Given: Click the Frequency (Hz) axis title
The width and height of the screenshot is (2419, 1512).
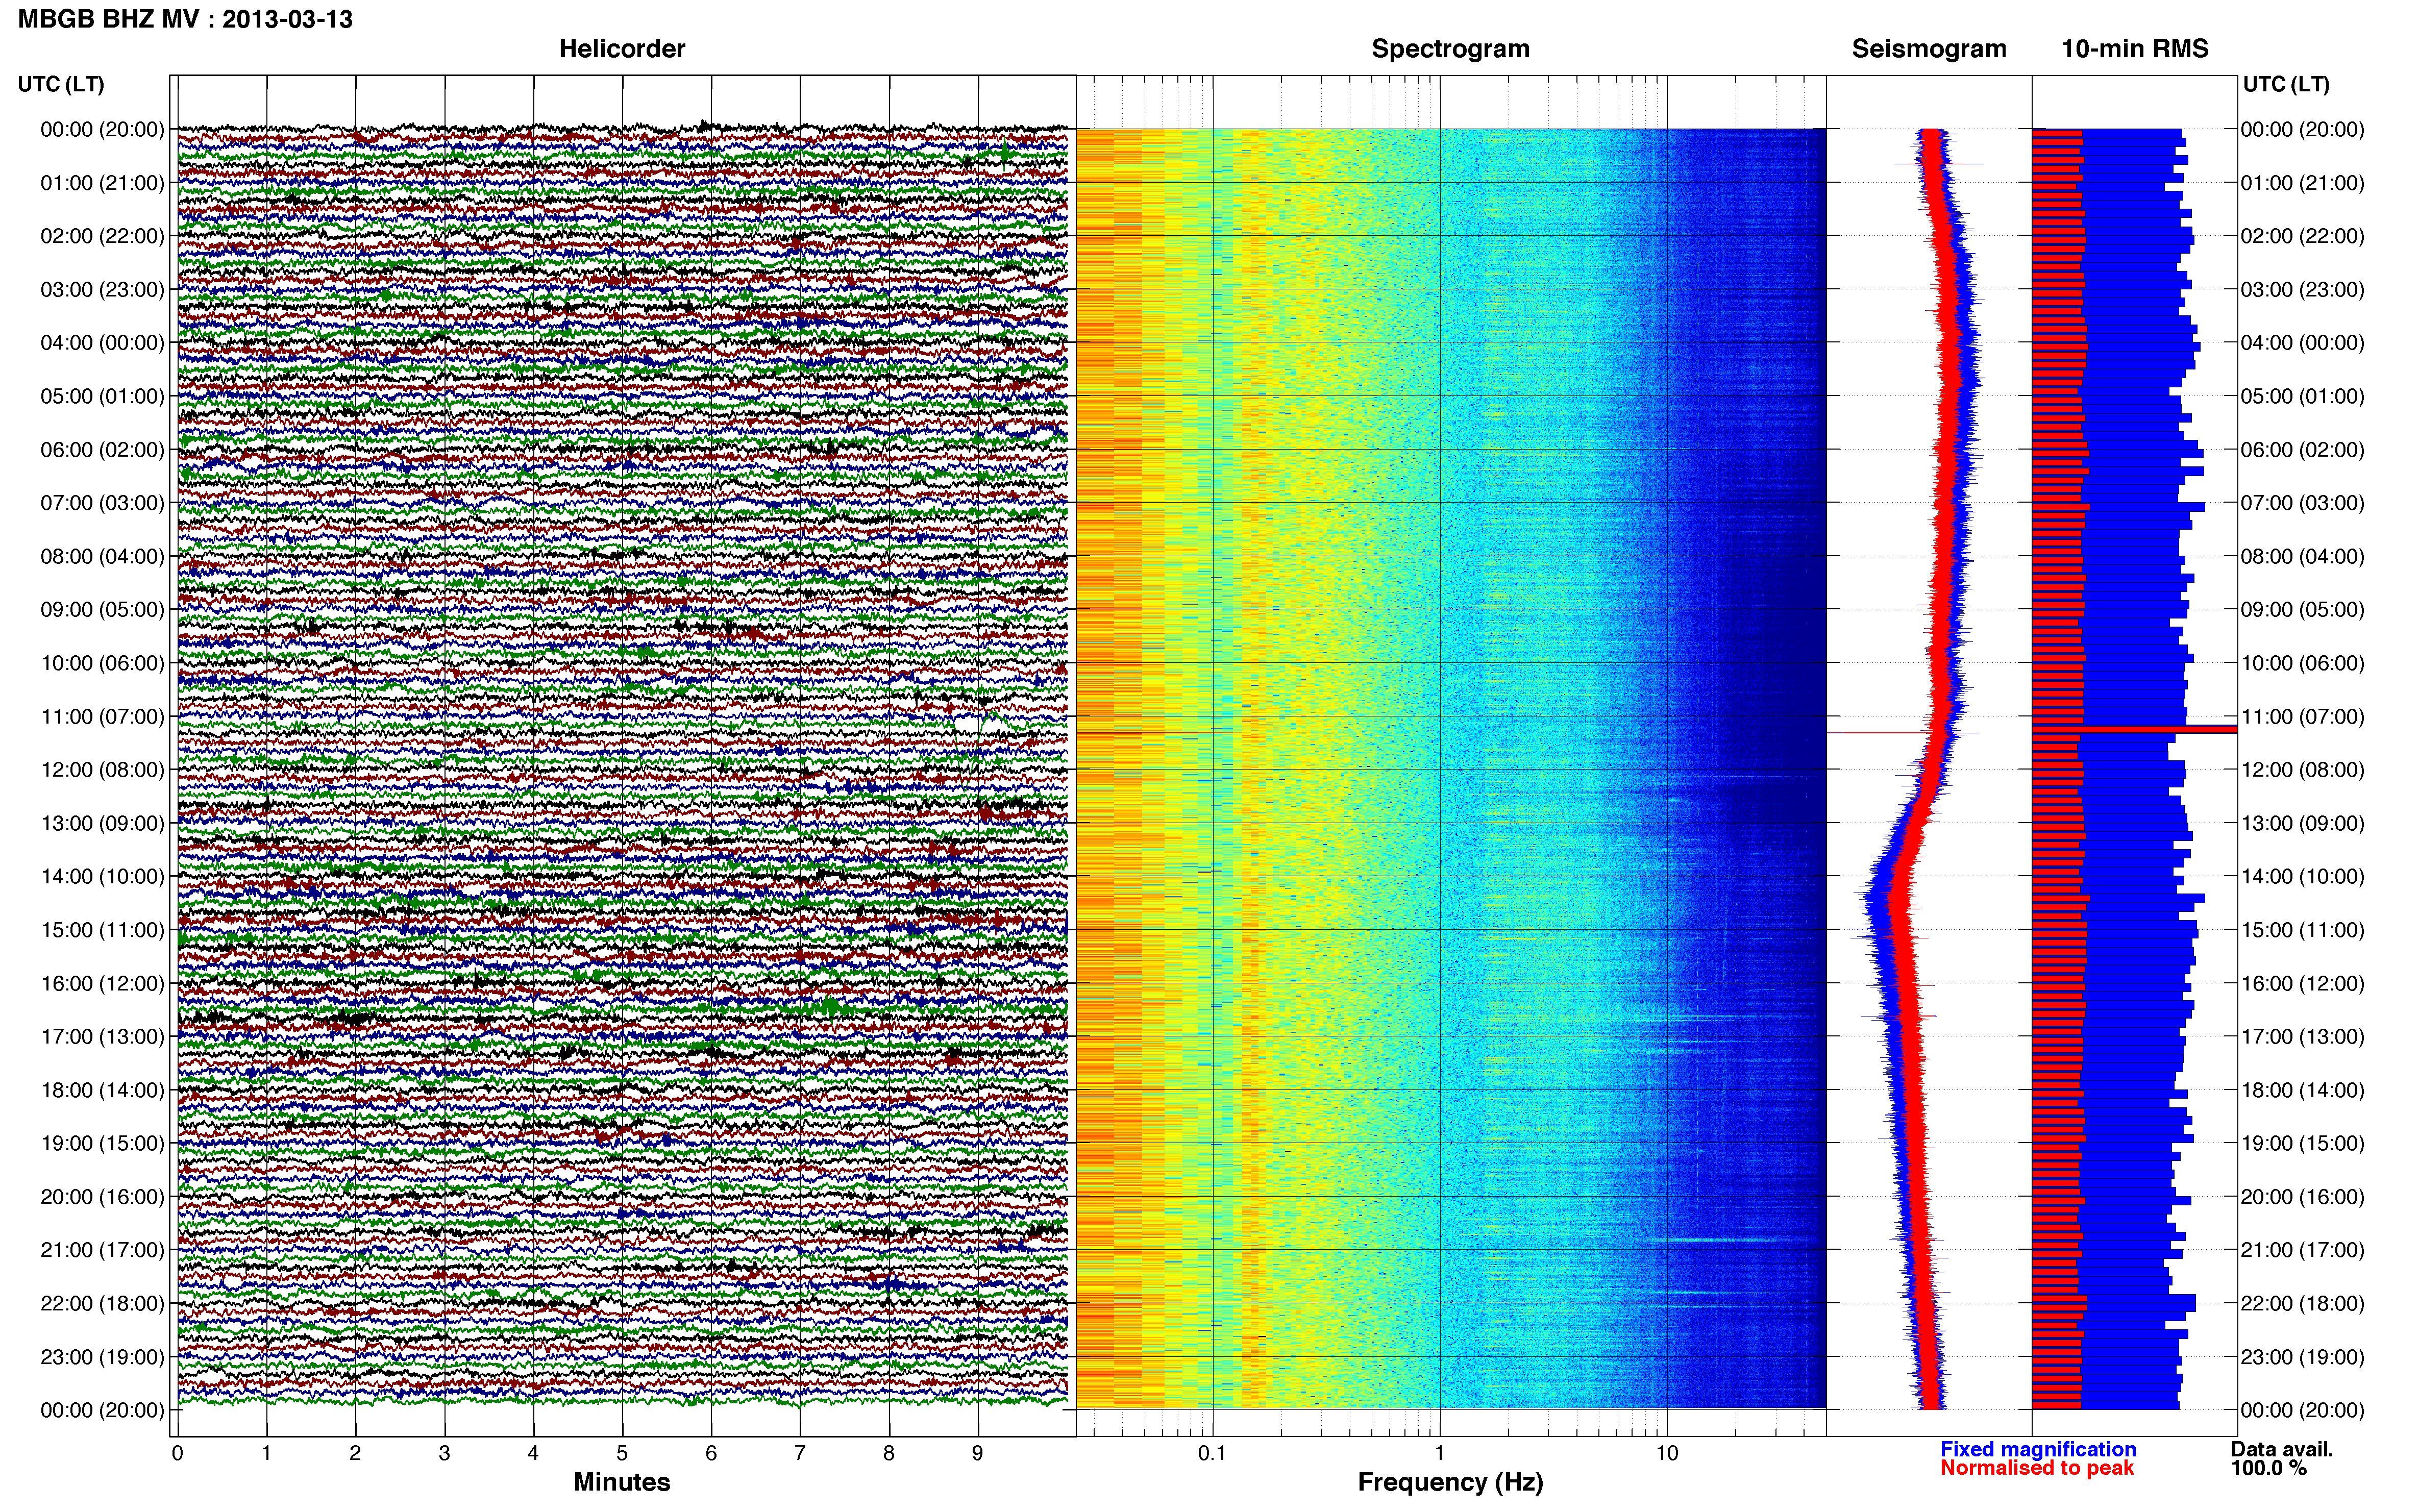Looking at the screenshot, I should pos(1450,1482).
